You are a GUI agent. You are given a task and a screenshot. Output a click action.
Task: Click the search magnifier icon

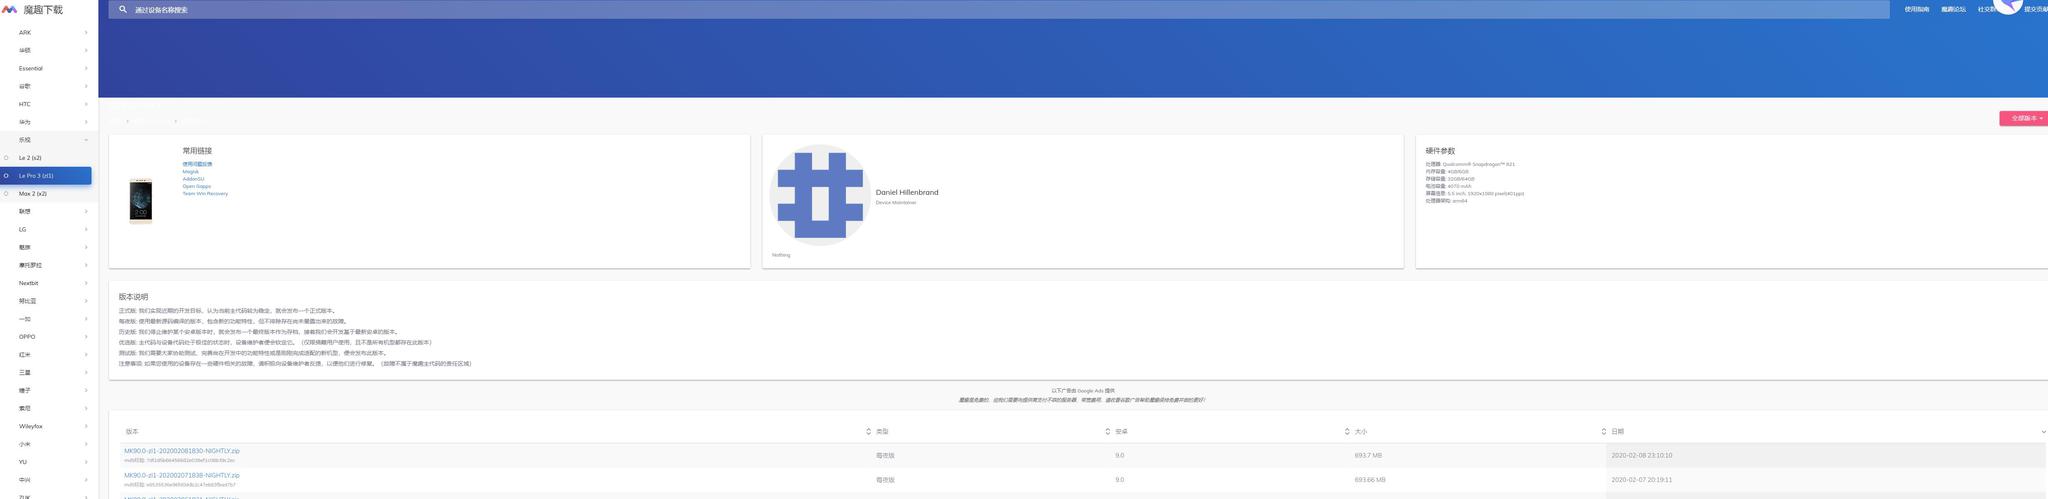point(123,9)
